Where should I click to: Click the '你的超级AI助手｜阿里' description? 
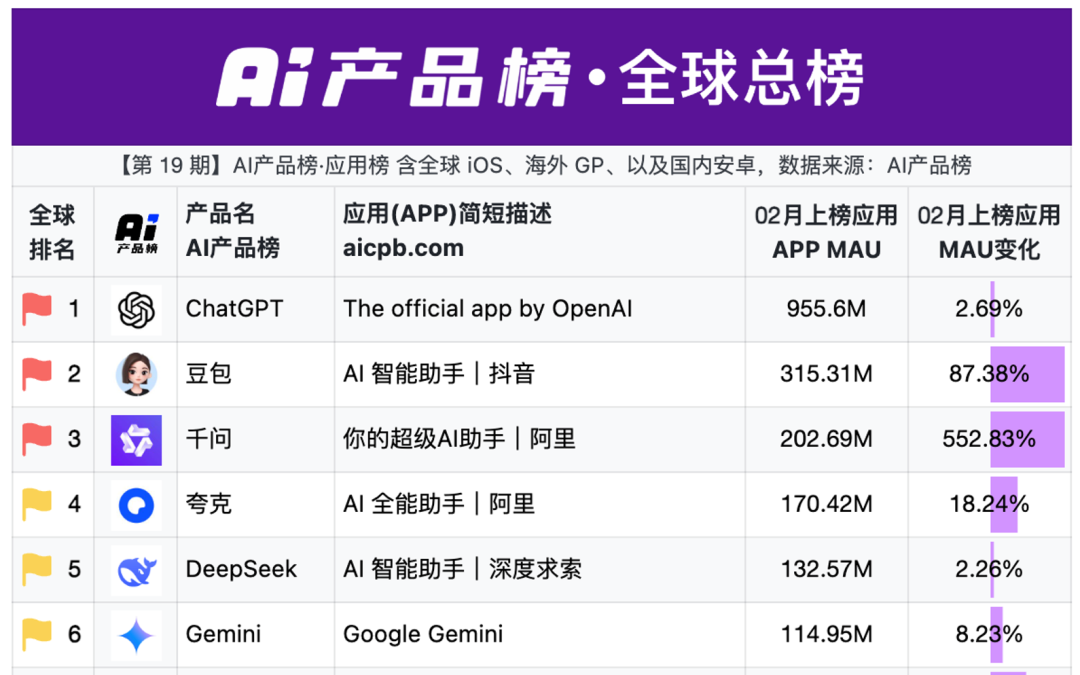459,439
